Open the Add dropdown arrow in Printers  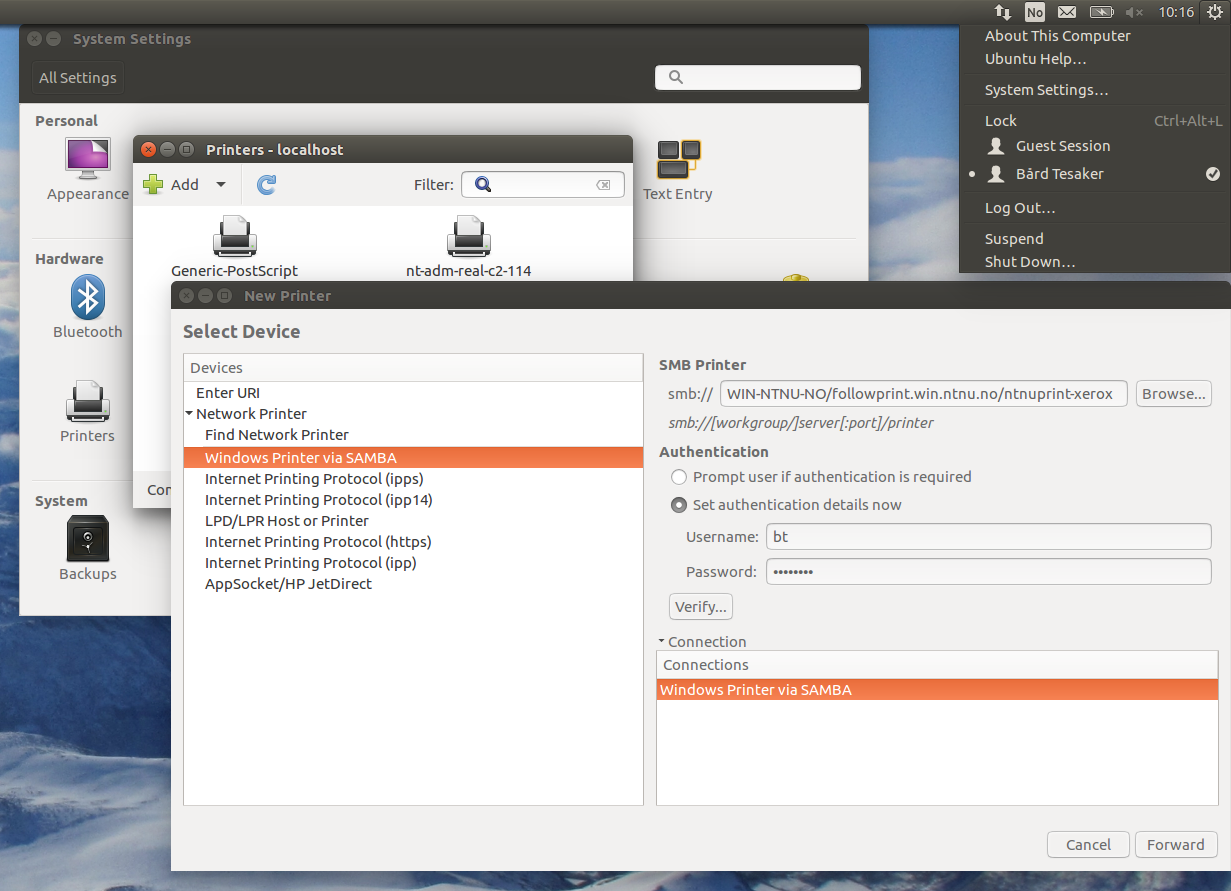[221, 185]
